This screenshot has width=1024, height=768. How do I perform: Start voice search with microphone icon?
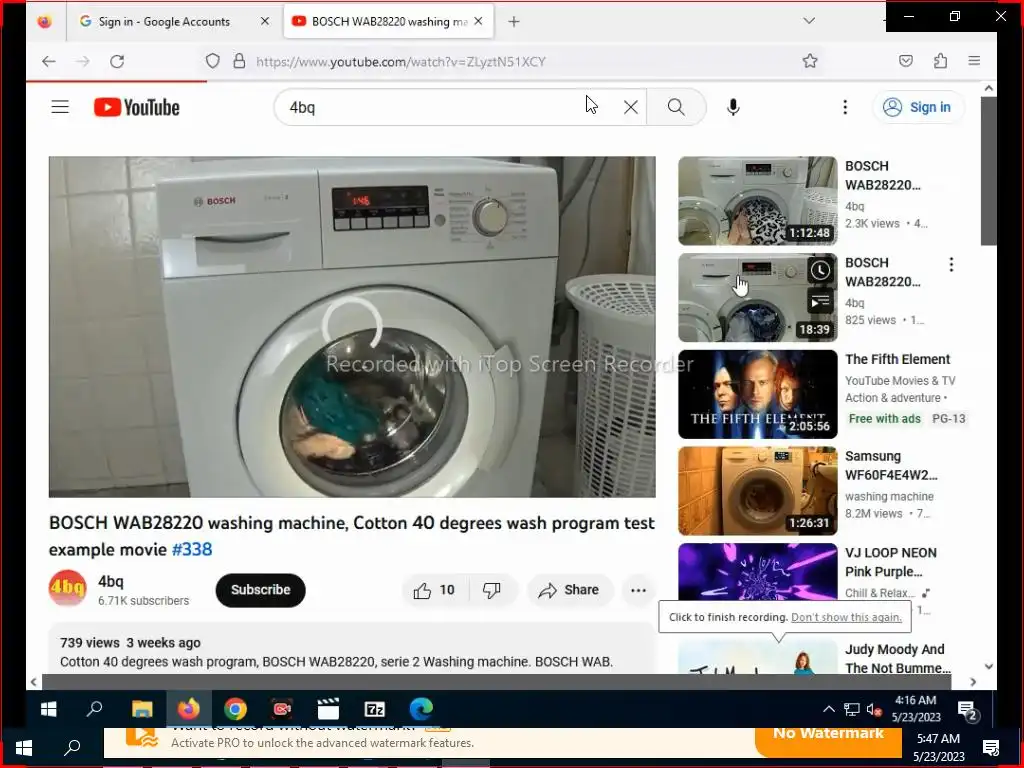tap(733, 107)
